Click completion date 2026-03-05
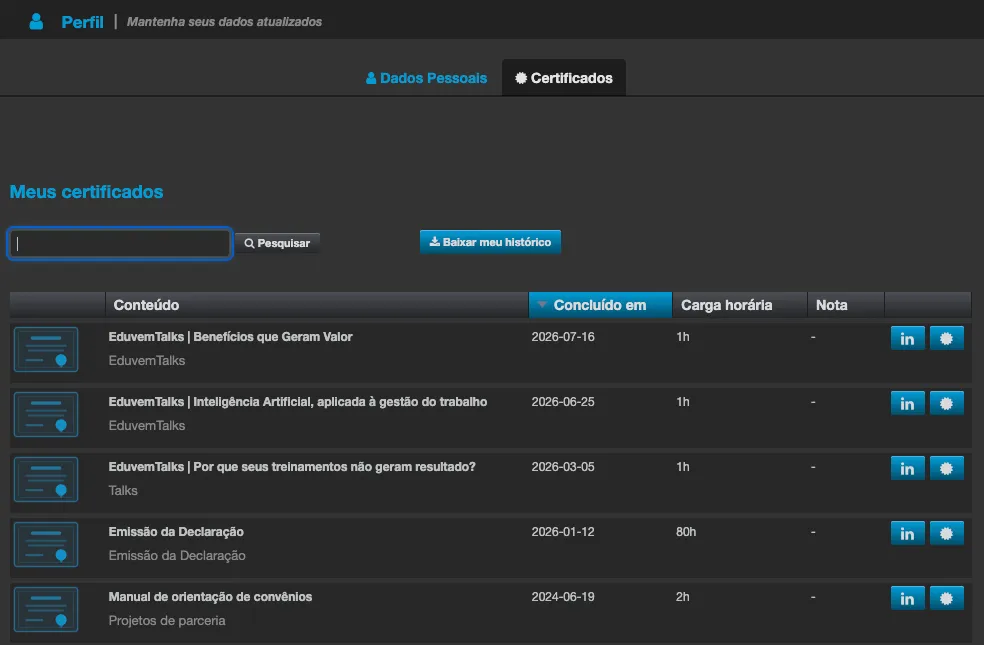This screenshot has height=645, width=984. [x=563, y=467]
